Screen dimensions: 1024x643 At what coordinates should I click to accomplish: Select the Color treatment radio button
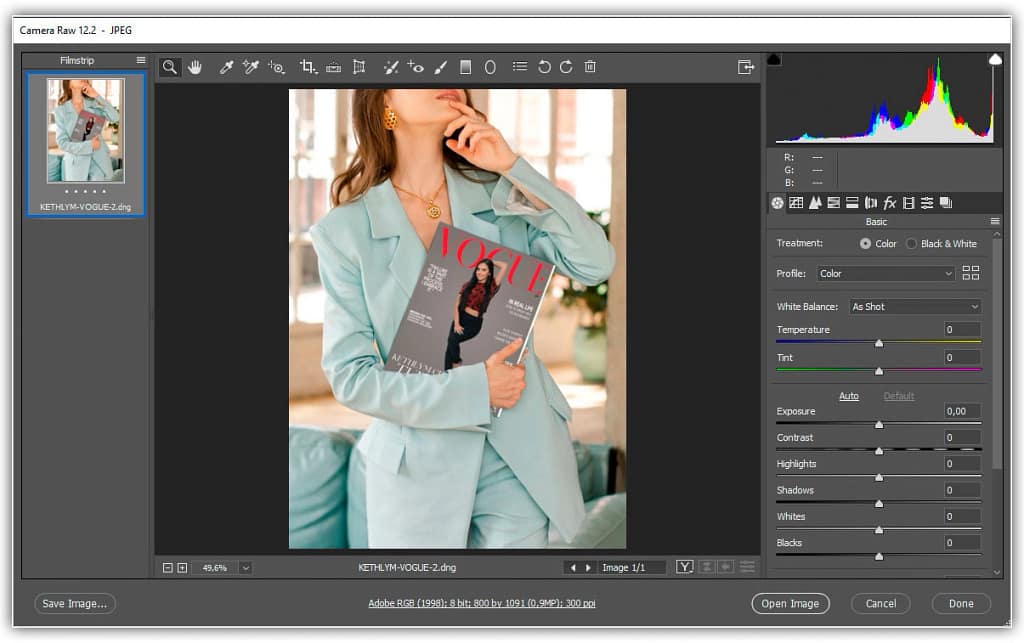(865, 243)
